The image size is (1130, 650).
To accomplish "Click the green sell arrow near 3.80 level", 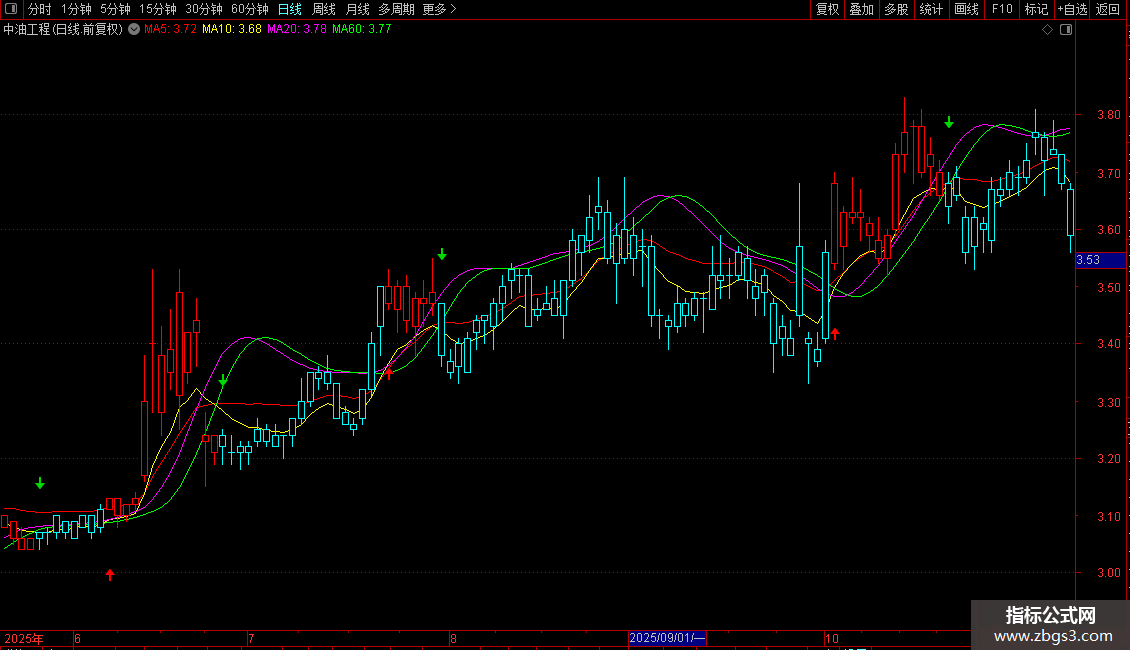I will tap(949, 123).
